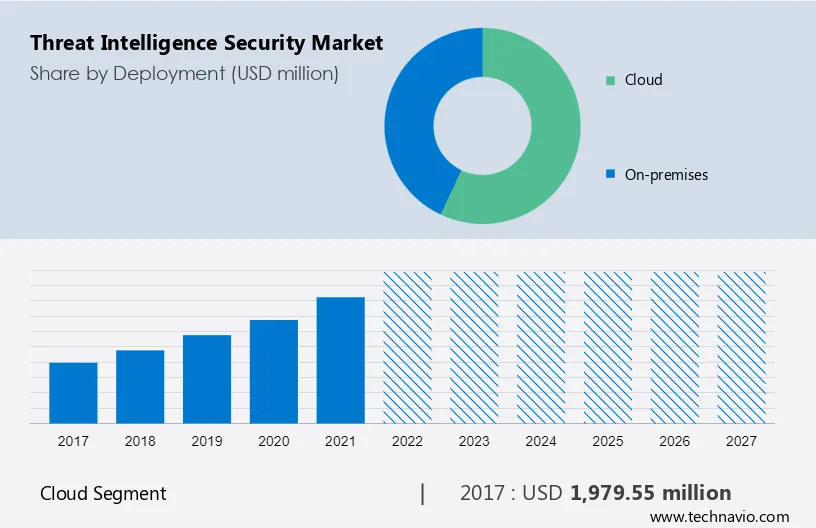Image resolution: width=816 pixels, height=528 pixels.
Task: Click the 2024 axis label
Action: (x=541, y=441)
